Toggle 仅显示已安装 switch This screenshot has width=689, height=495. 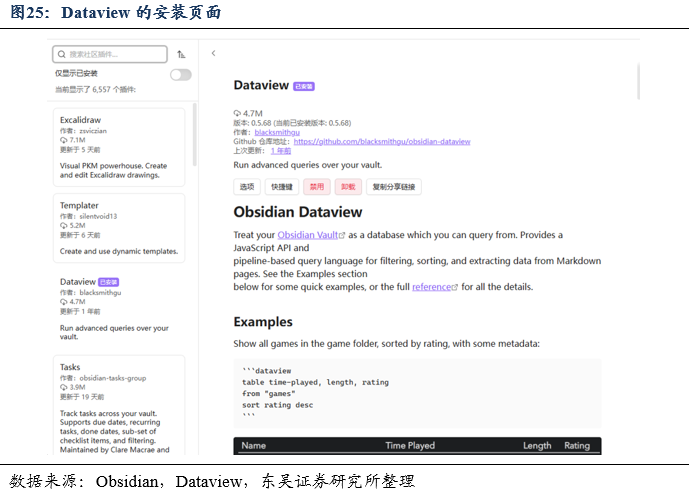[181, 75]
